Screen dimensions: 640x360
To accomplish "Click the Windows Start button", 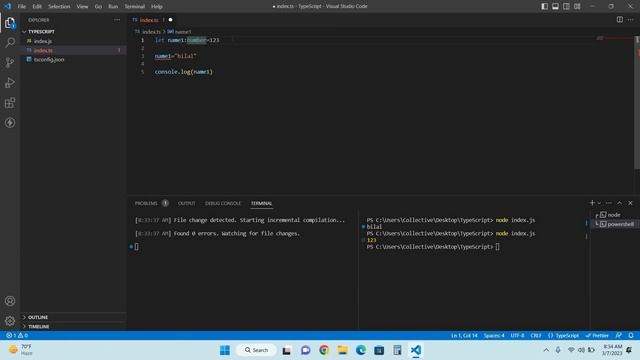I will pyautogui.click(x=225, y=350).
